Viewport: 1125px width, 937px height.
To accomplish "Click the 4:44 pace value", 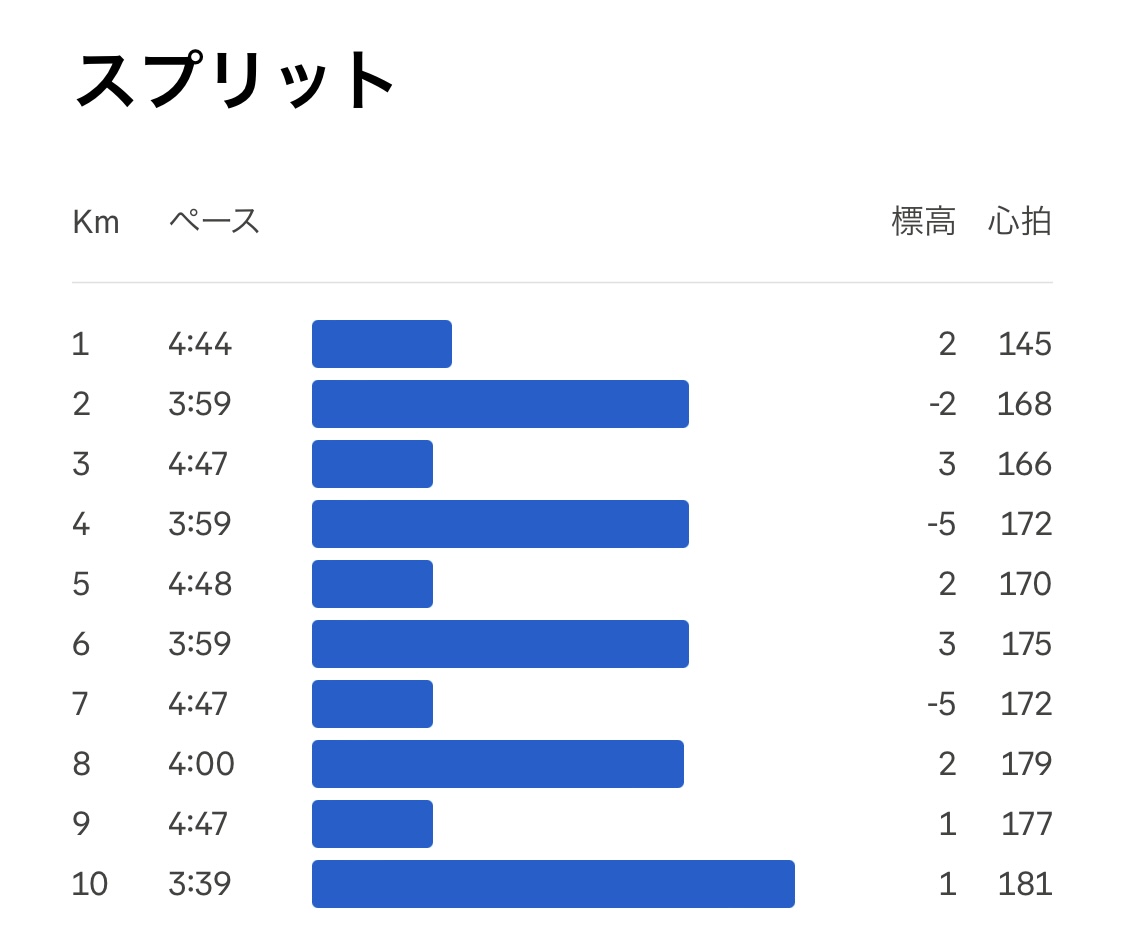I will point(199,344).
